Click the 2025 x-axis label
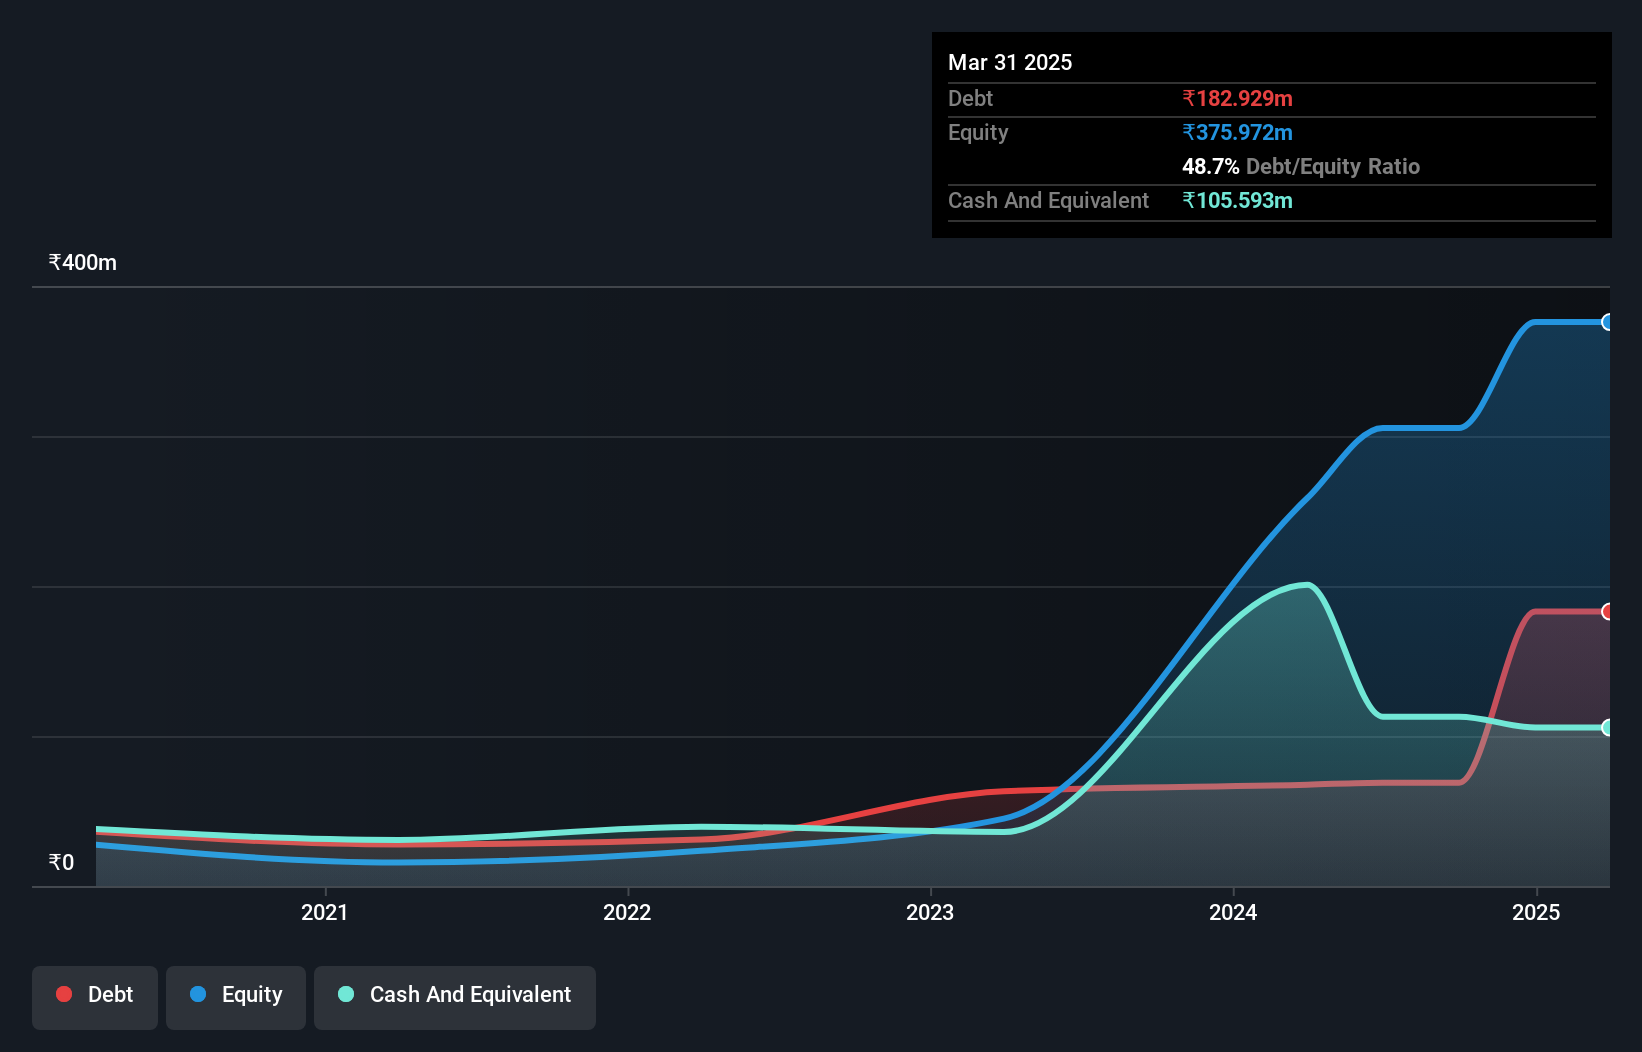Image resolution: width=1642 pixels, height=1052 pixels. point(1536,912)
